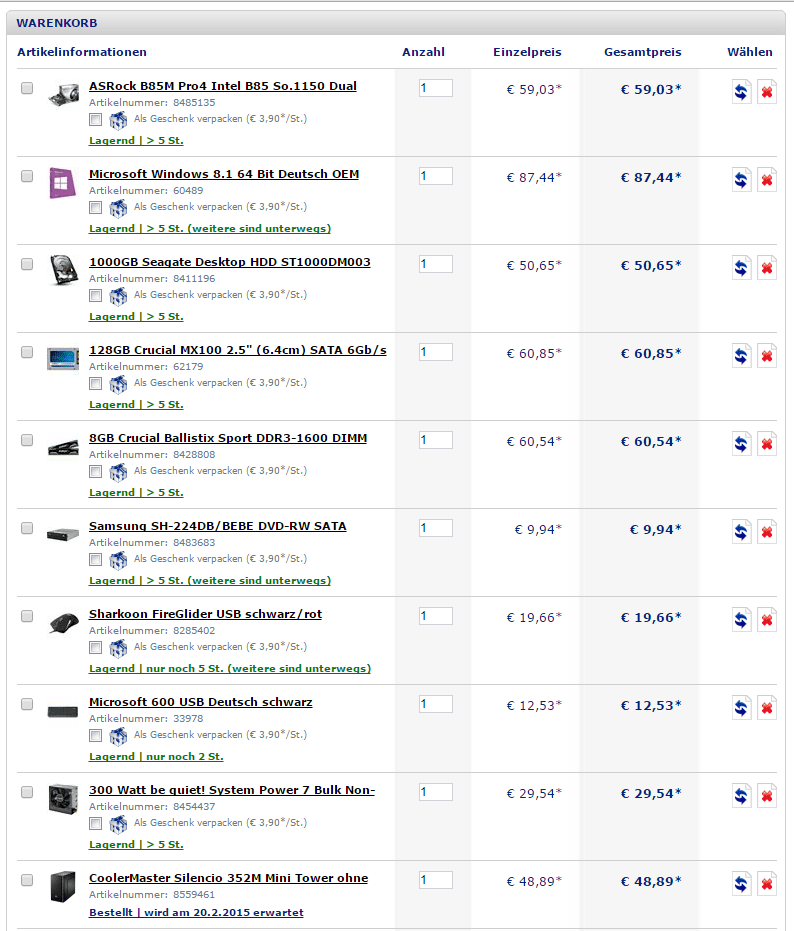Refresh the Samsung DVD-RW row
The width and height of the screenshot is (794, 931).
coord(741,532)
